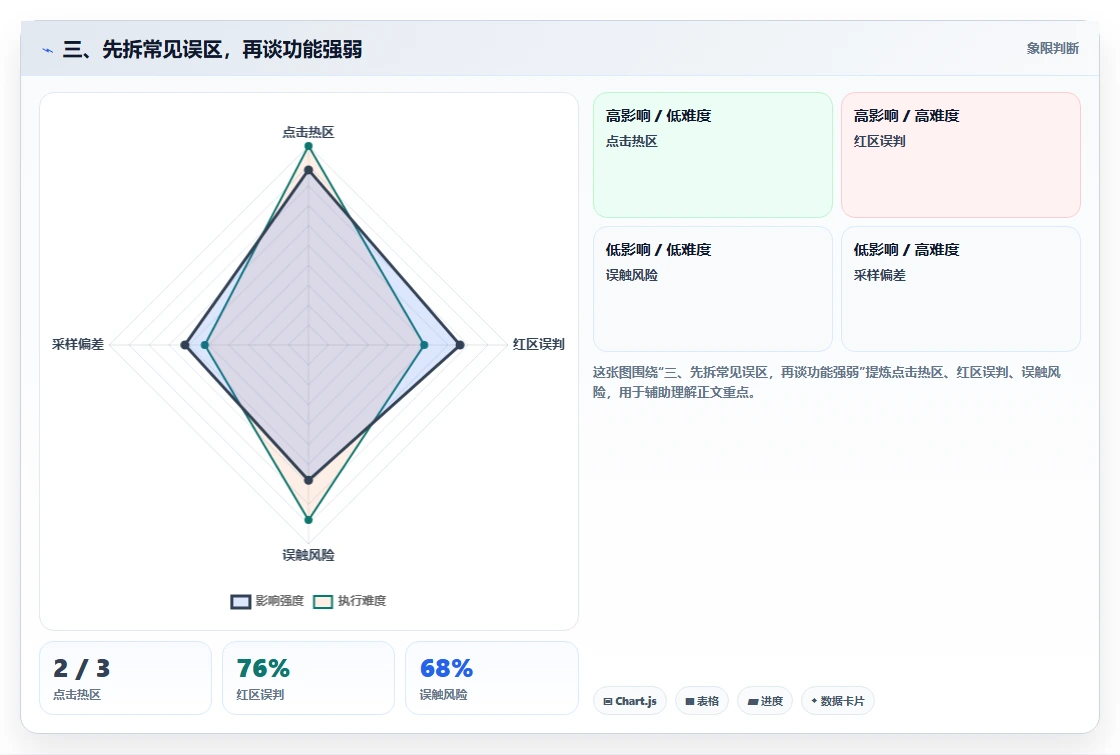Viewport: 1120px width, 755px height.
Task: Click the Chart.js tag chip
Action: pos(629,701)
